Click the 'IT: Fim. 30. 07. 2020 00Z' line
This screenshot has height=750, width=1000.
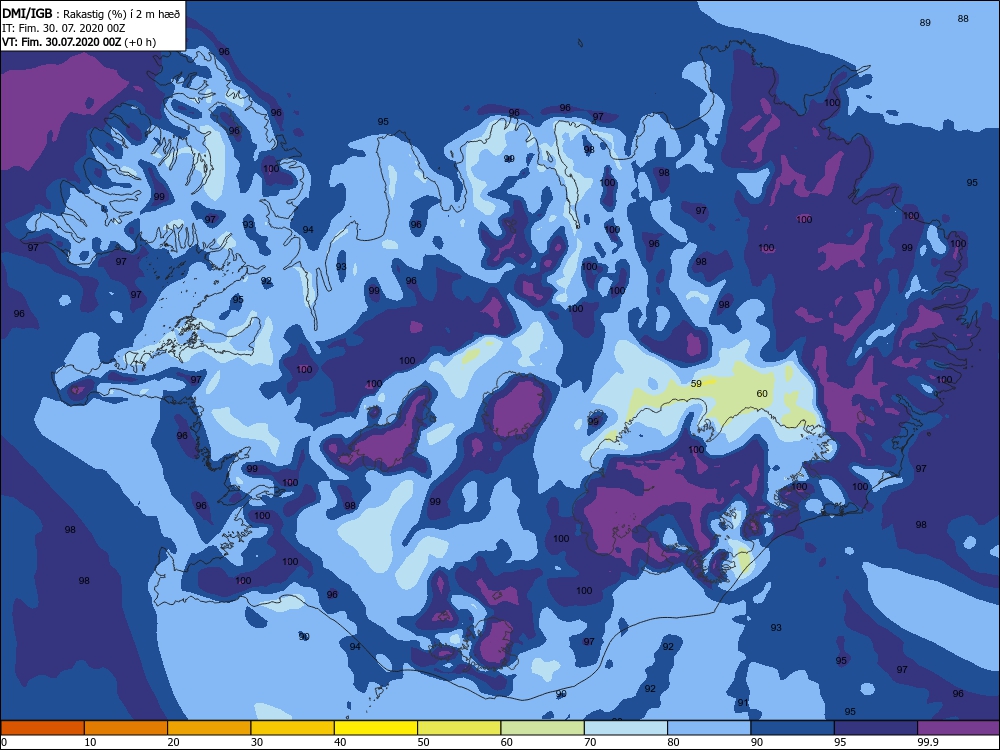pos(64,28)
